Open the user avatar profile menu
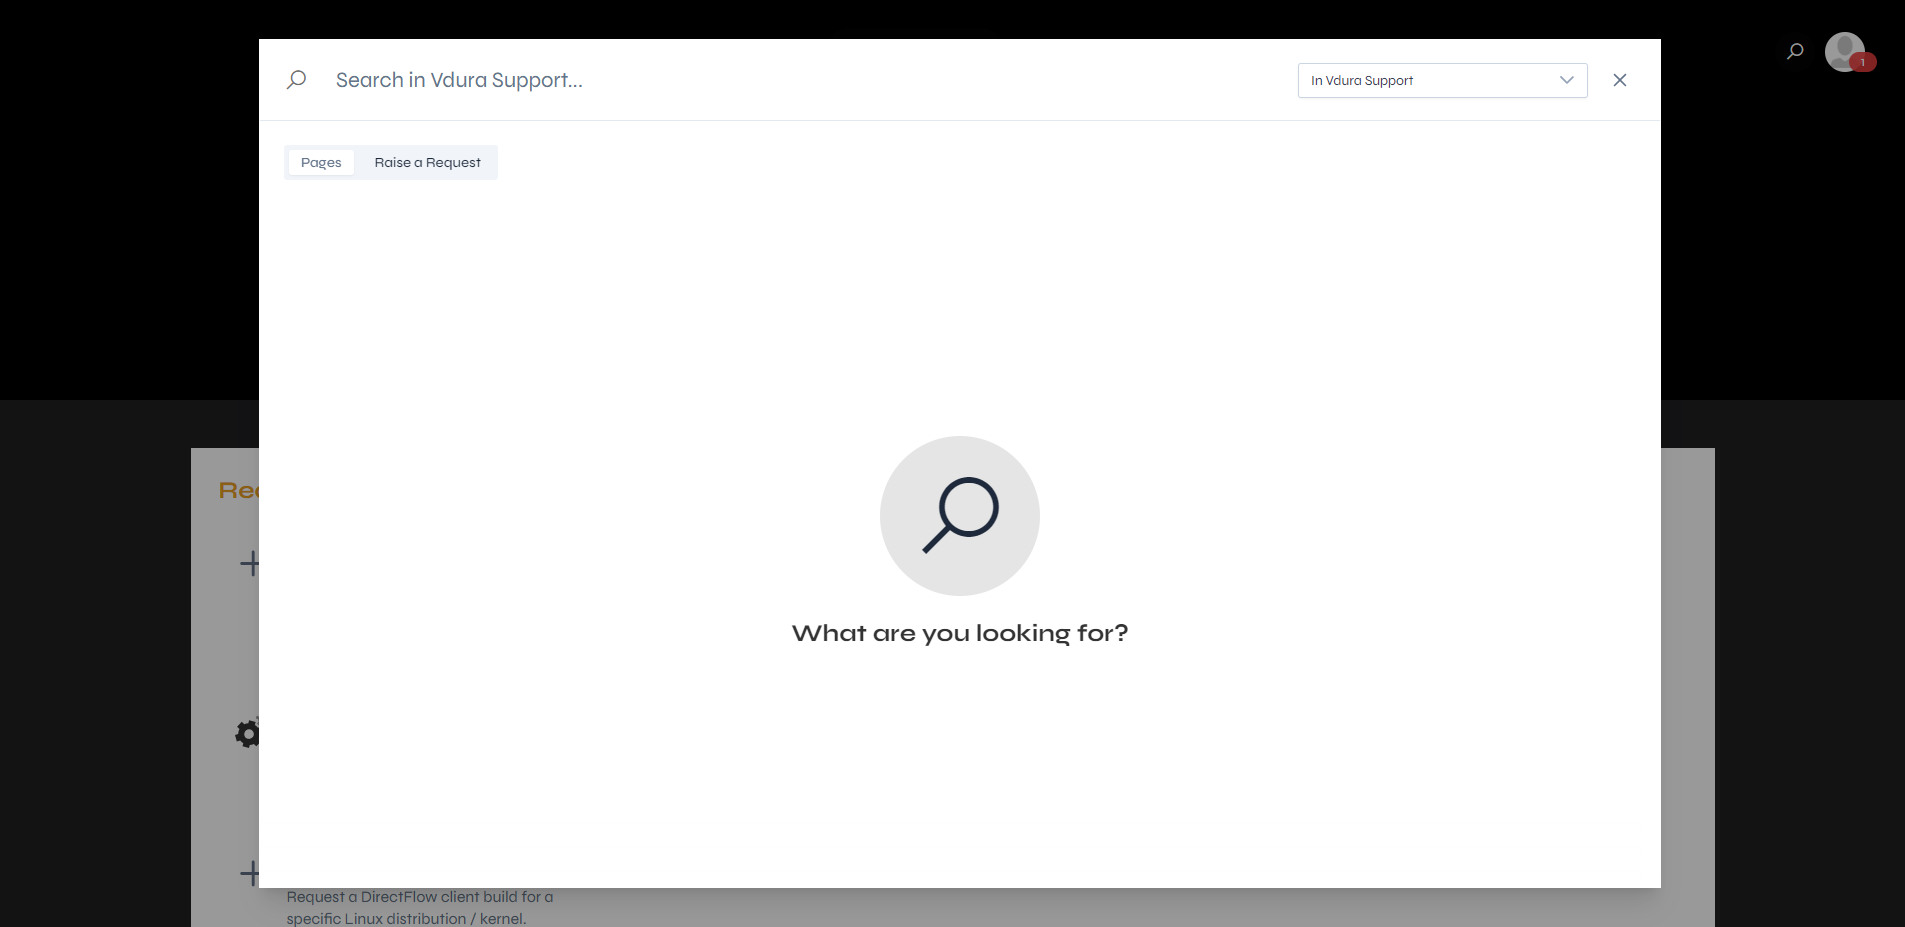The height and width of the screenshot is (927, 1905). pyautogui.click(x=1844, y=51)
